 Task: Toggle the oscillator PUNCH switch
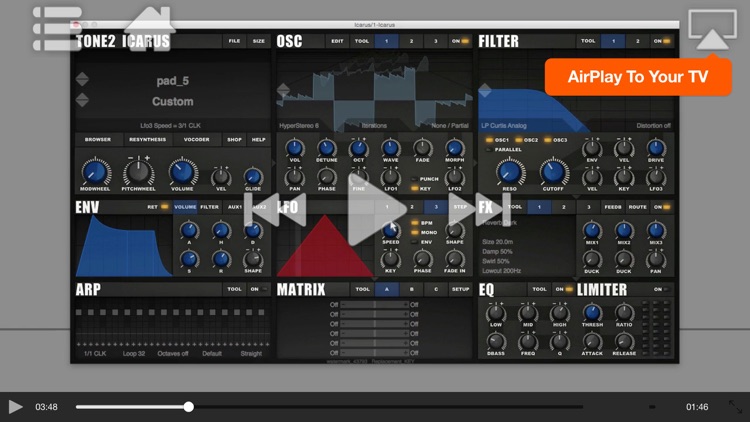click(425, 179)
